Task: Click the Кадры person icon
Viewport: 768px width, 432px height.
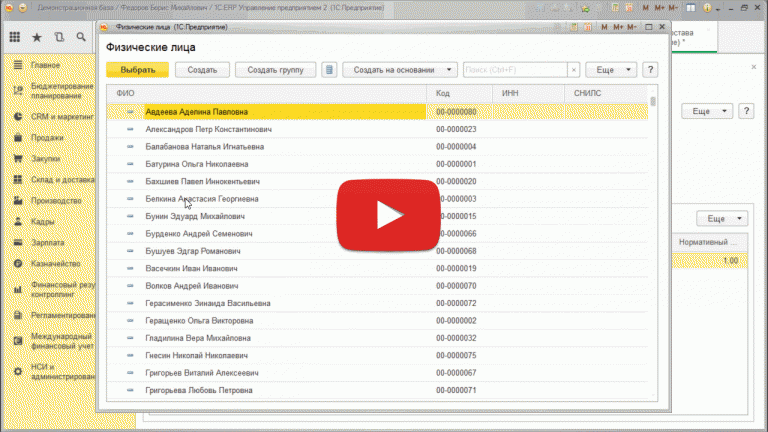Action: tap(18, 221)
